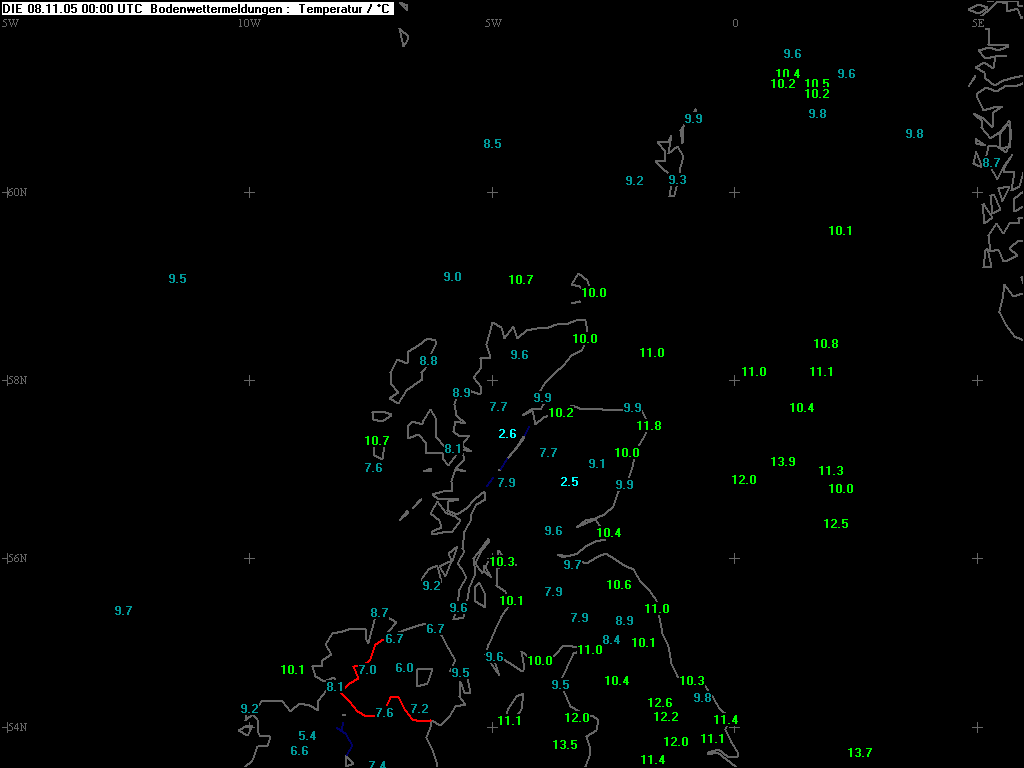Click the 5.4 temperature reading
Image resolution: width=1024 pixels, height=768 pixels.
307,736
